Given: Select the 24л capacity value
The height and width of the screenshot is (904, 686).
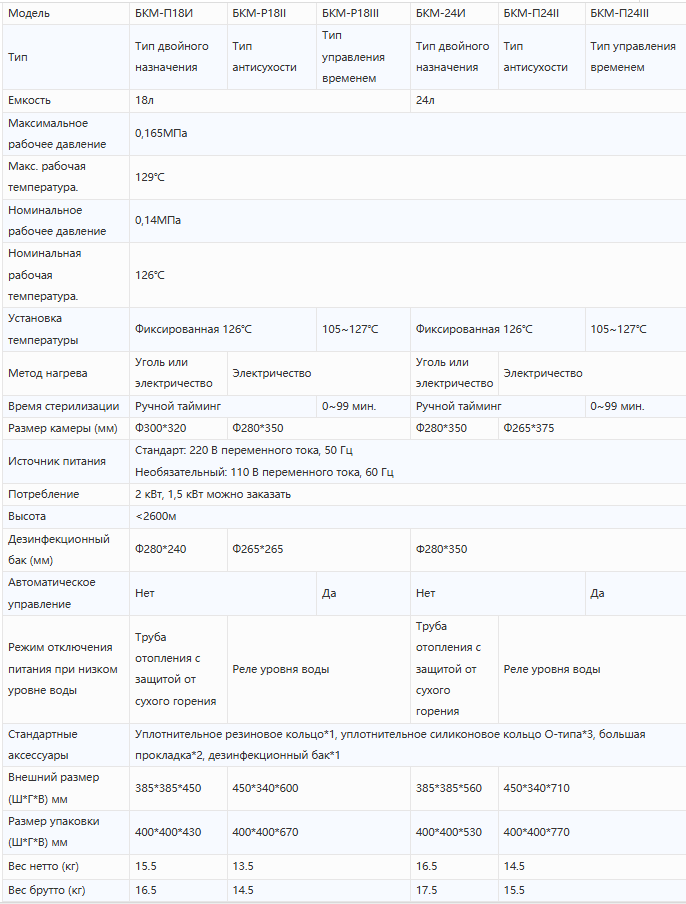Looking at the screenshot, I should pos(424,101).
